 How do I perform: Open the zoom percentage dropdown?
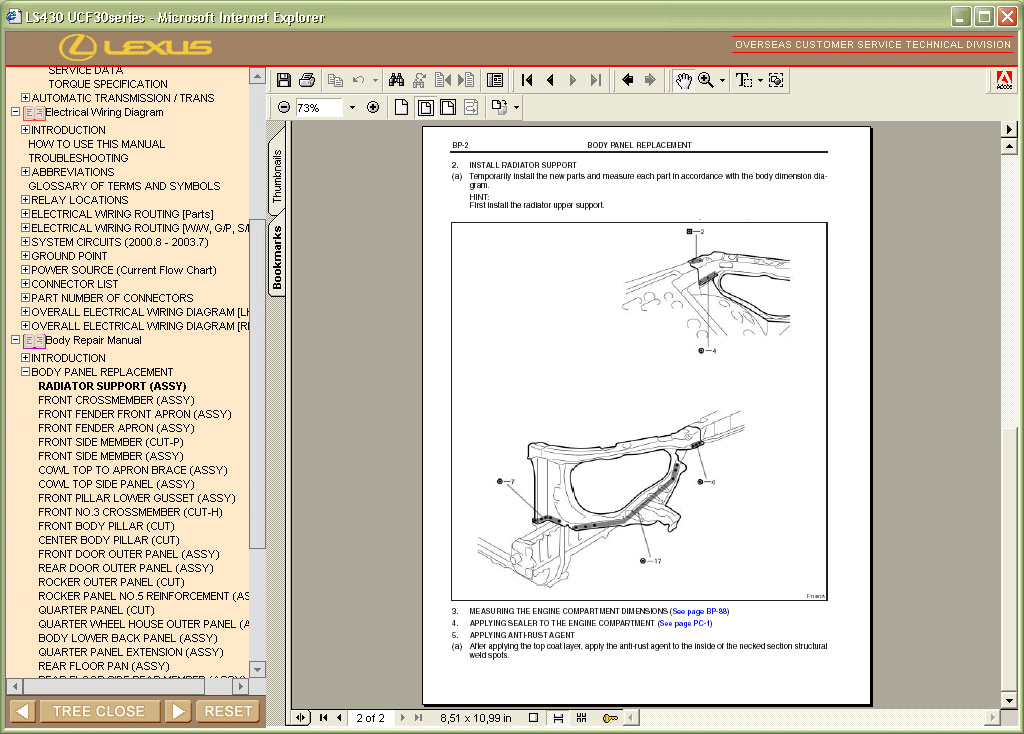point(352,107)
